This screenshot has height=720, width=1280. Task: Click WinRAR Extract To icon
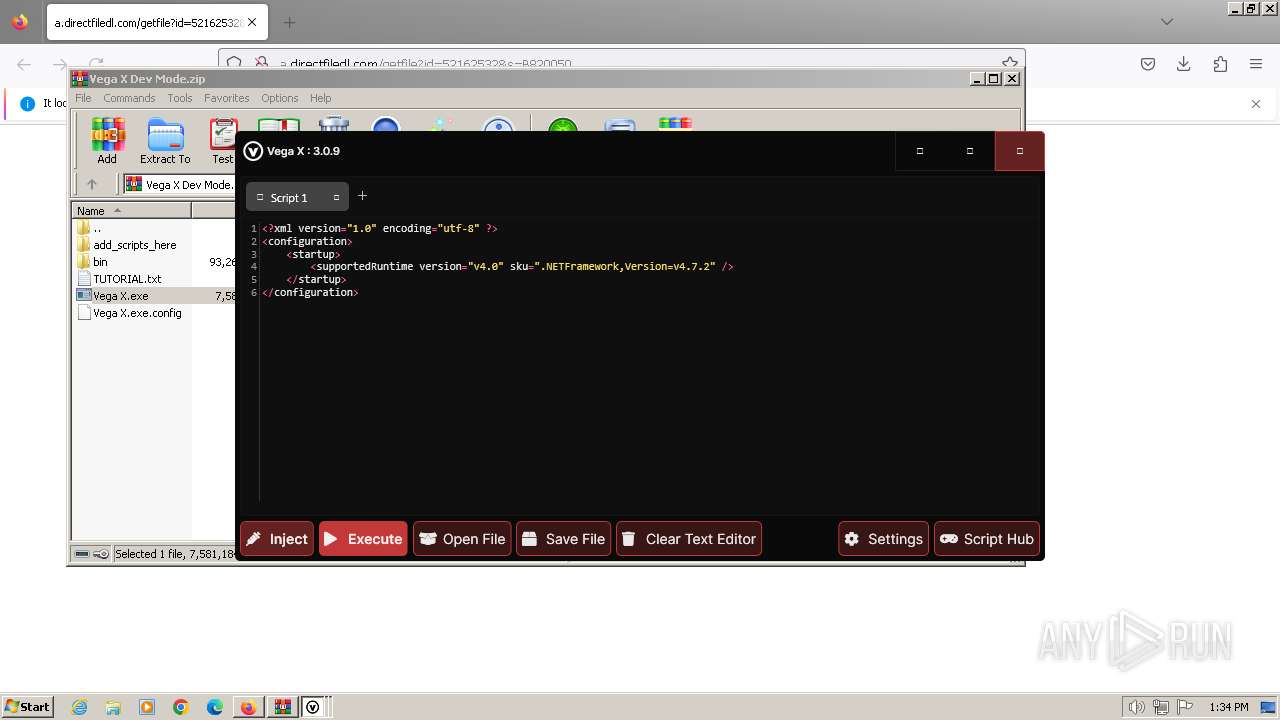point(165,141)
